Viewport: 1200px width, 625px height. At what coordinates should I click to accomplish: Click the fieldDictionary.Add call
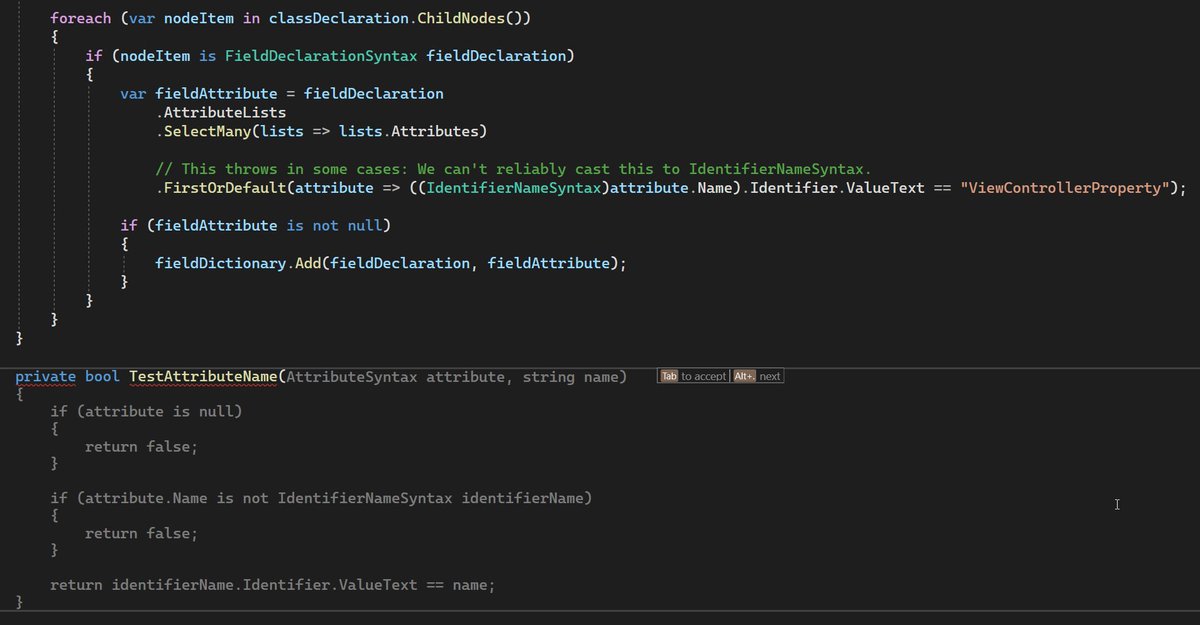click(238, 263)
